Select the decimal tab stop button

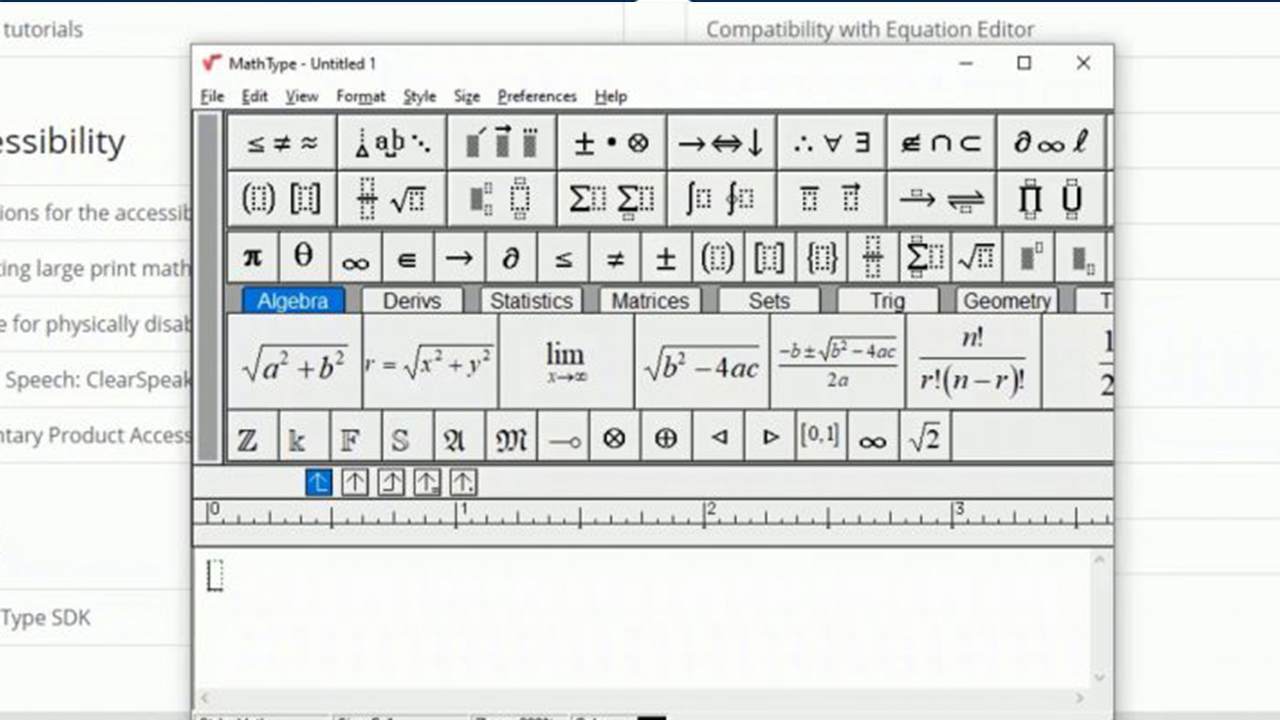(463, 482)
